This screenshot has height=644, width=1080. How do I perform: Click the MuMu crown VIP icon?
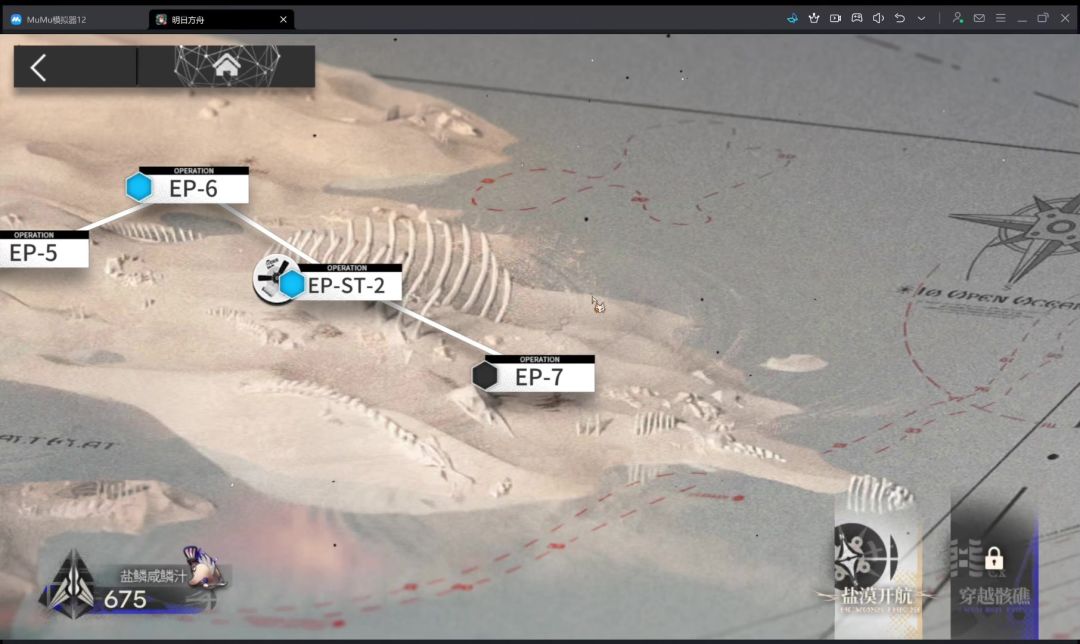click(814, 19)
